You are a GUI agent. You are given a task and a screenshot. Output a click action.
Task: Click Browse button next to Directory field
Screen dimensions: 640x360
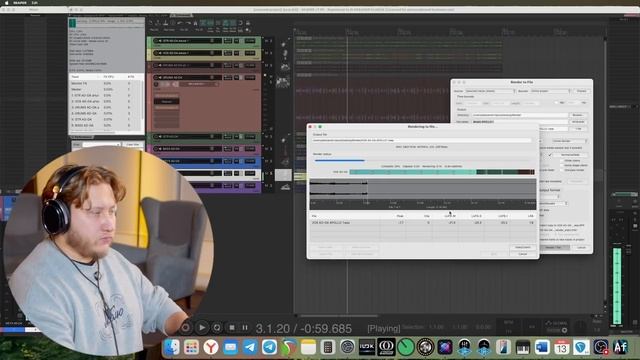pos(578,116)
